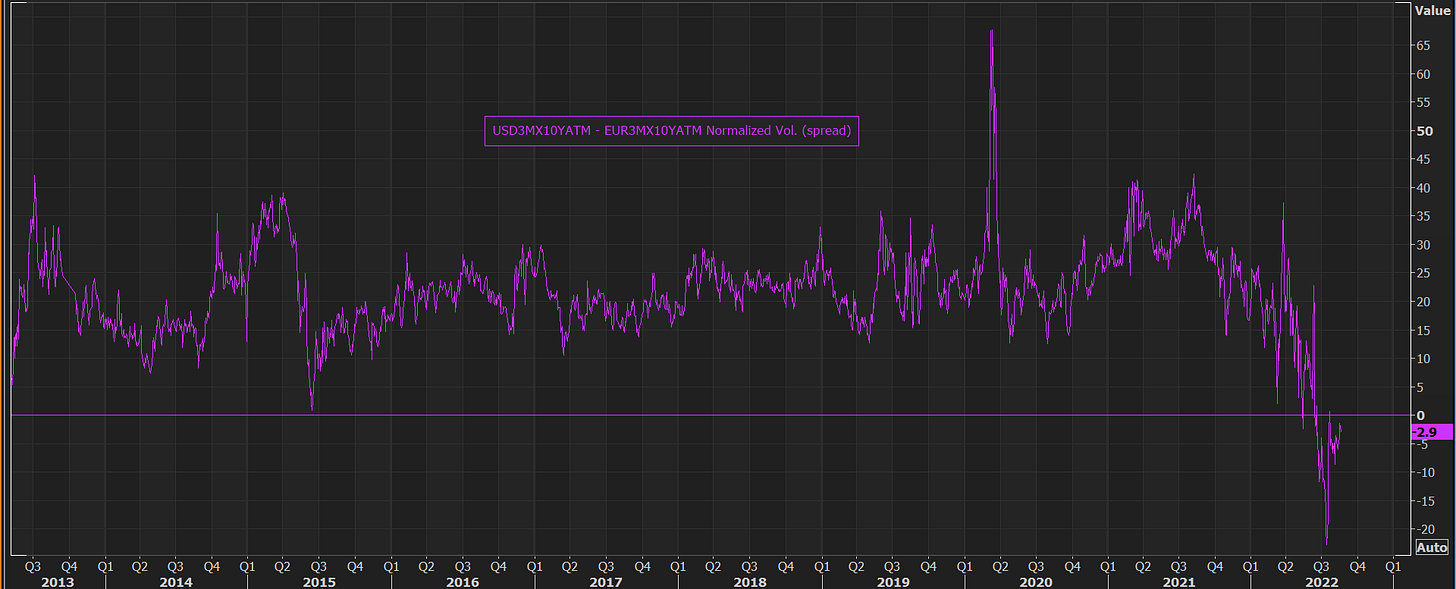Click the 30 tick on value axis
This screenshot has height=589, width=1456.
click(x=1421, y=245)
